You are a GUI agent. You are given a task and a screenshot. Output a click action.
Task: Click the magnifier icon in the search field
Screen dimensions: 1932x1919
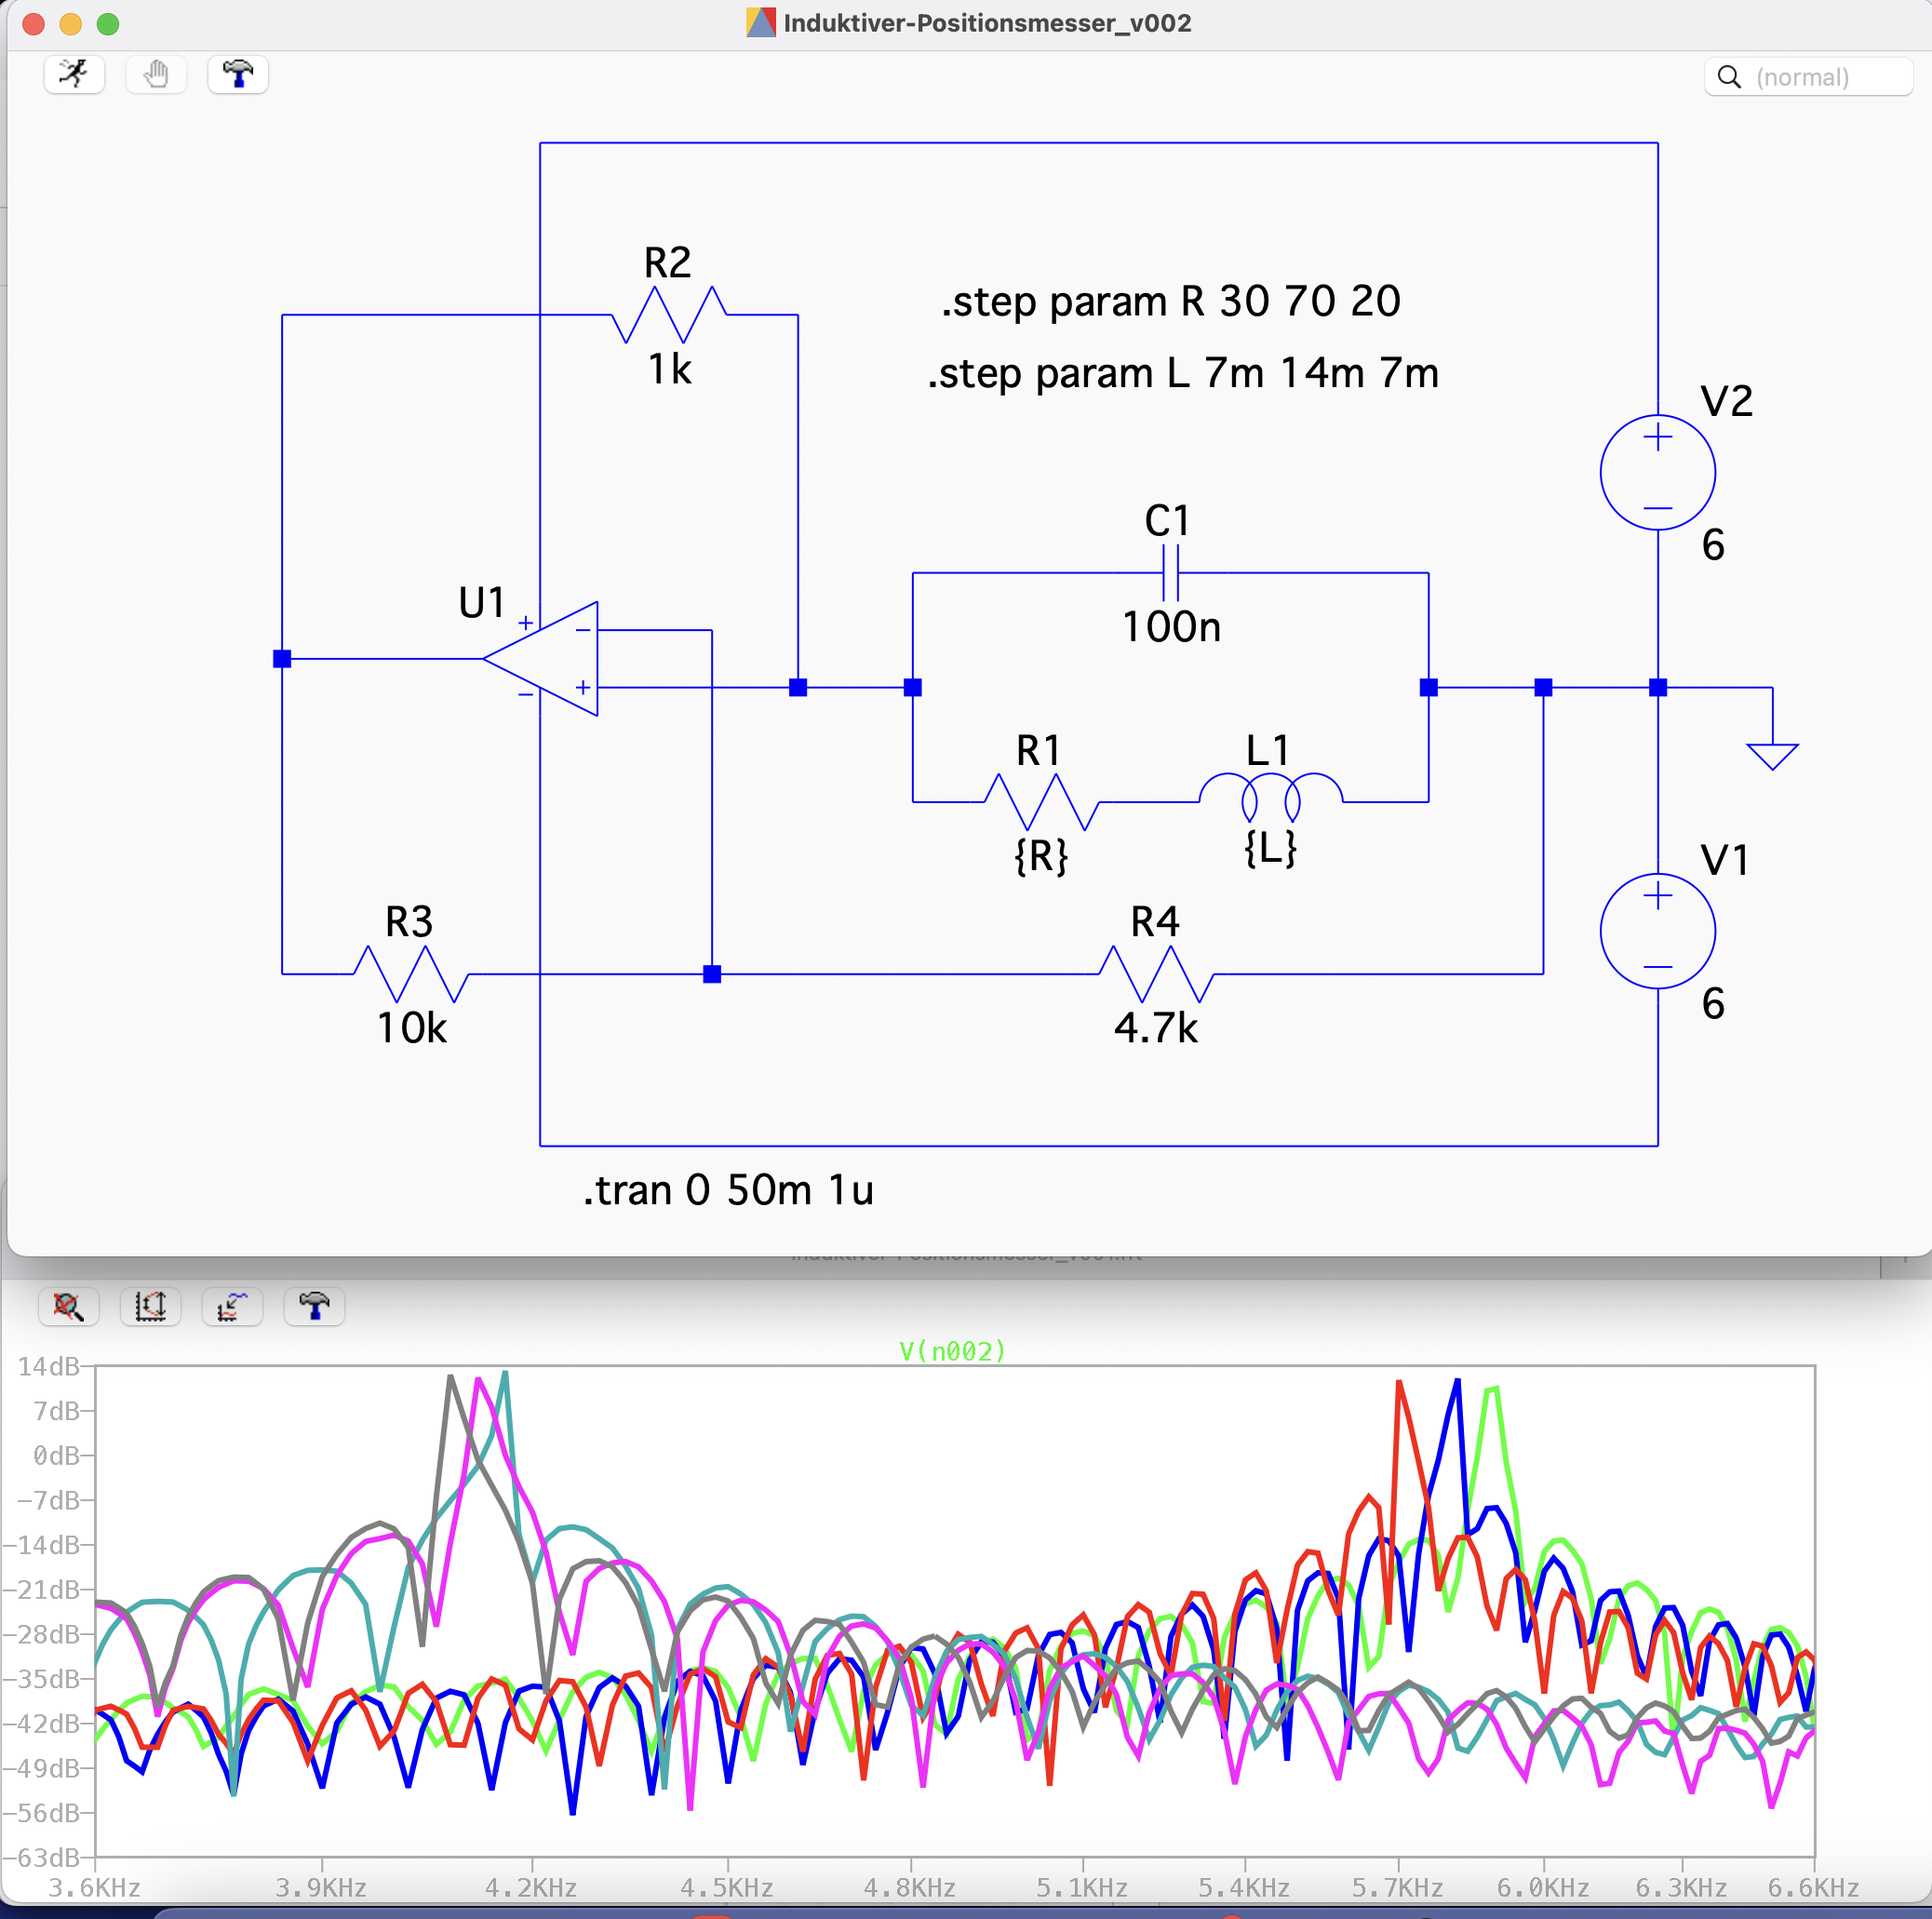(x=1729, y=77)
